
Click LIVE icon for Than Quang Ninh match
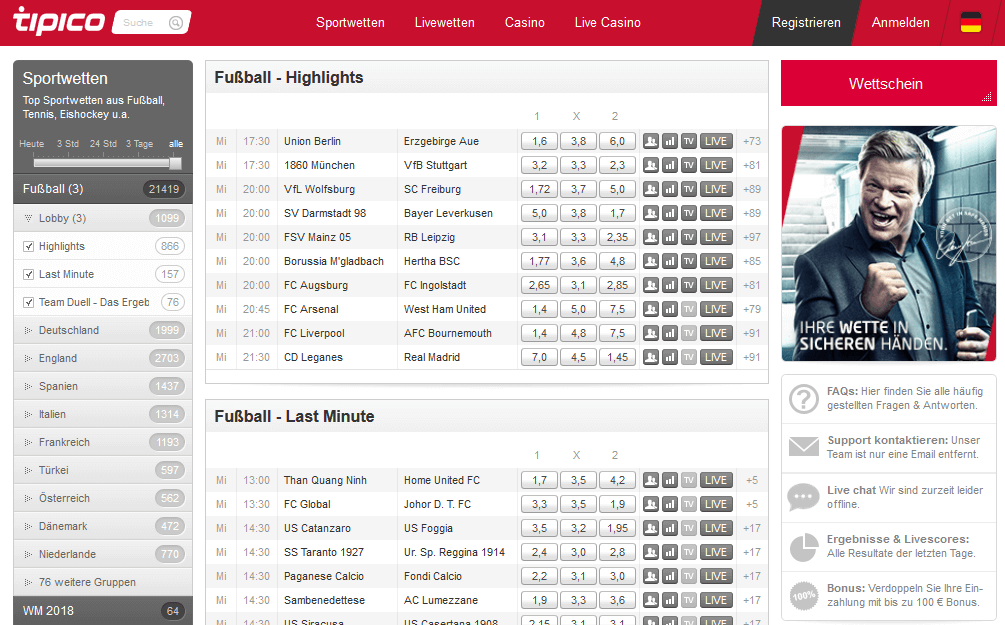pos(716,480)
